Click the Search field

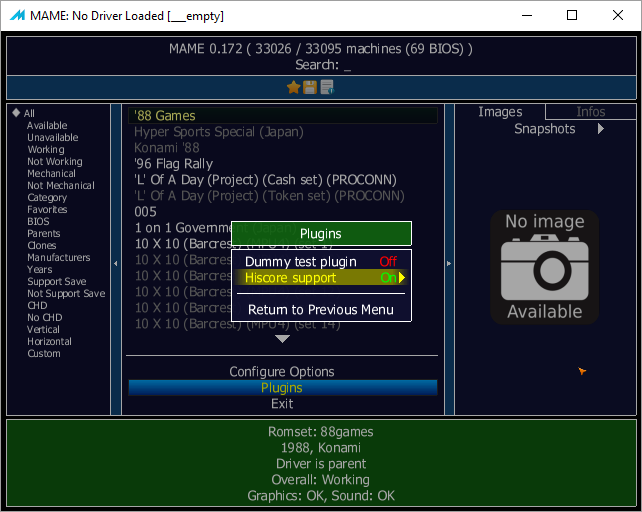(x=323, y=65)
